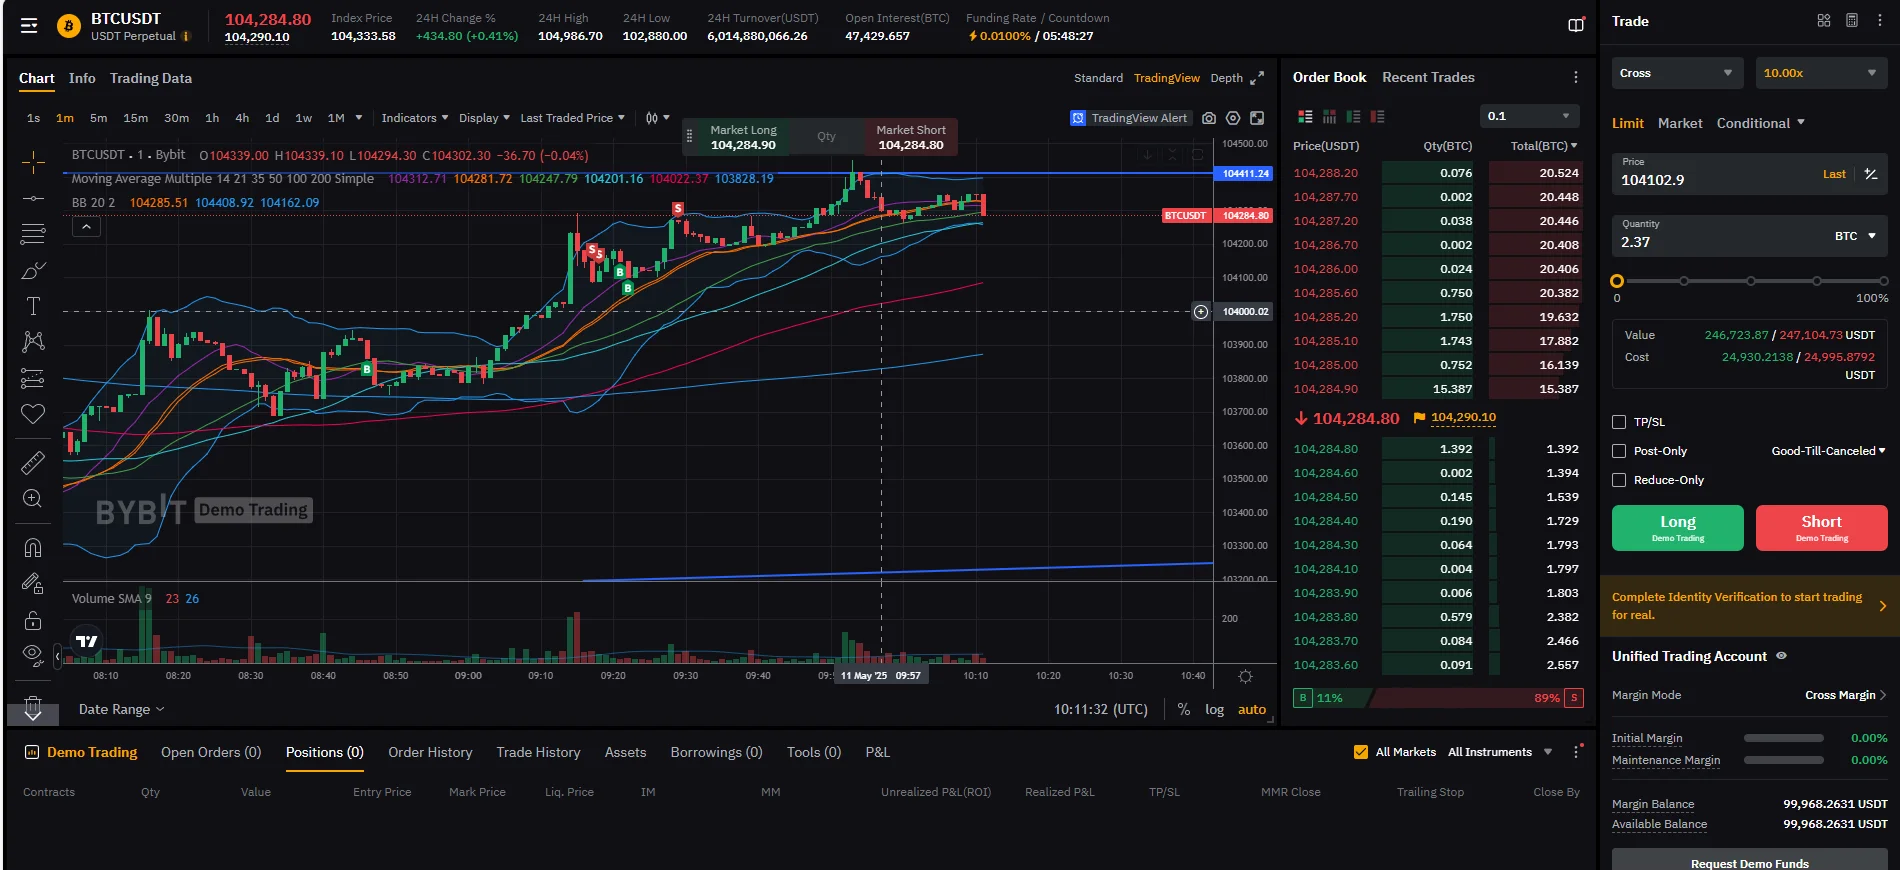
Task: Click the TradingView logo on chart
Action: [x=87, y=642]
